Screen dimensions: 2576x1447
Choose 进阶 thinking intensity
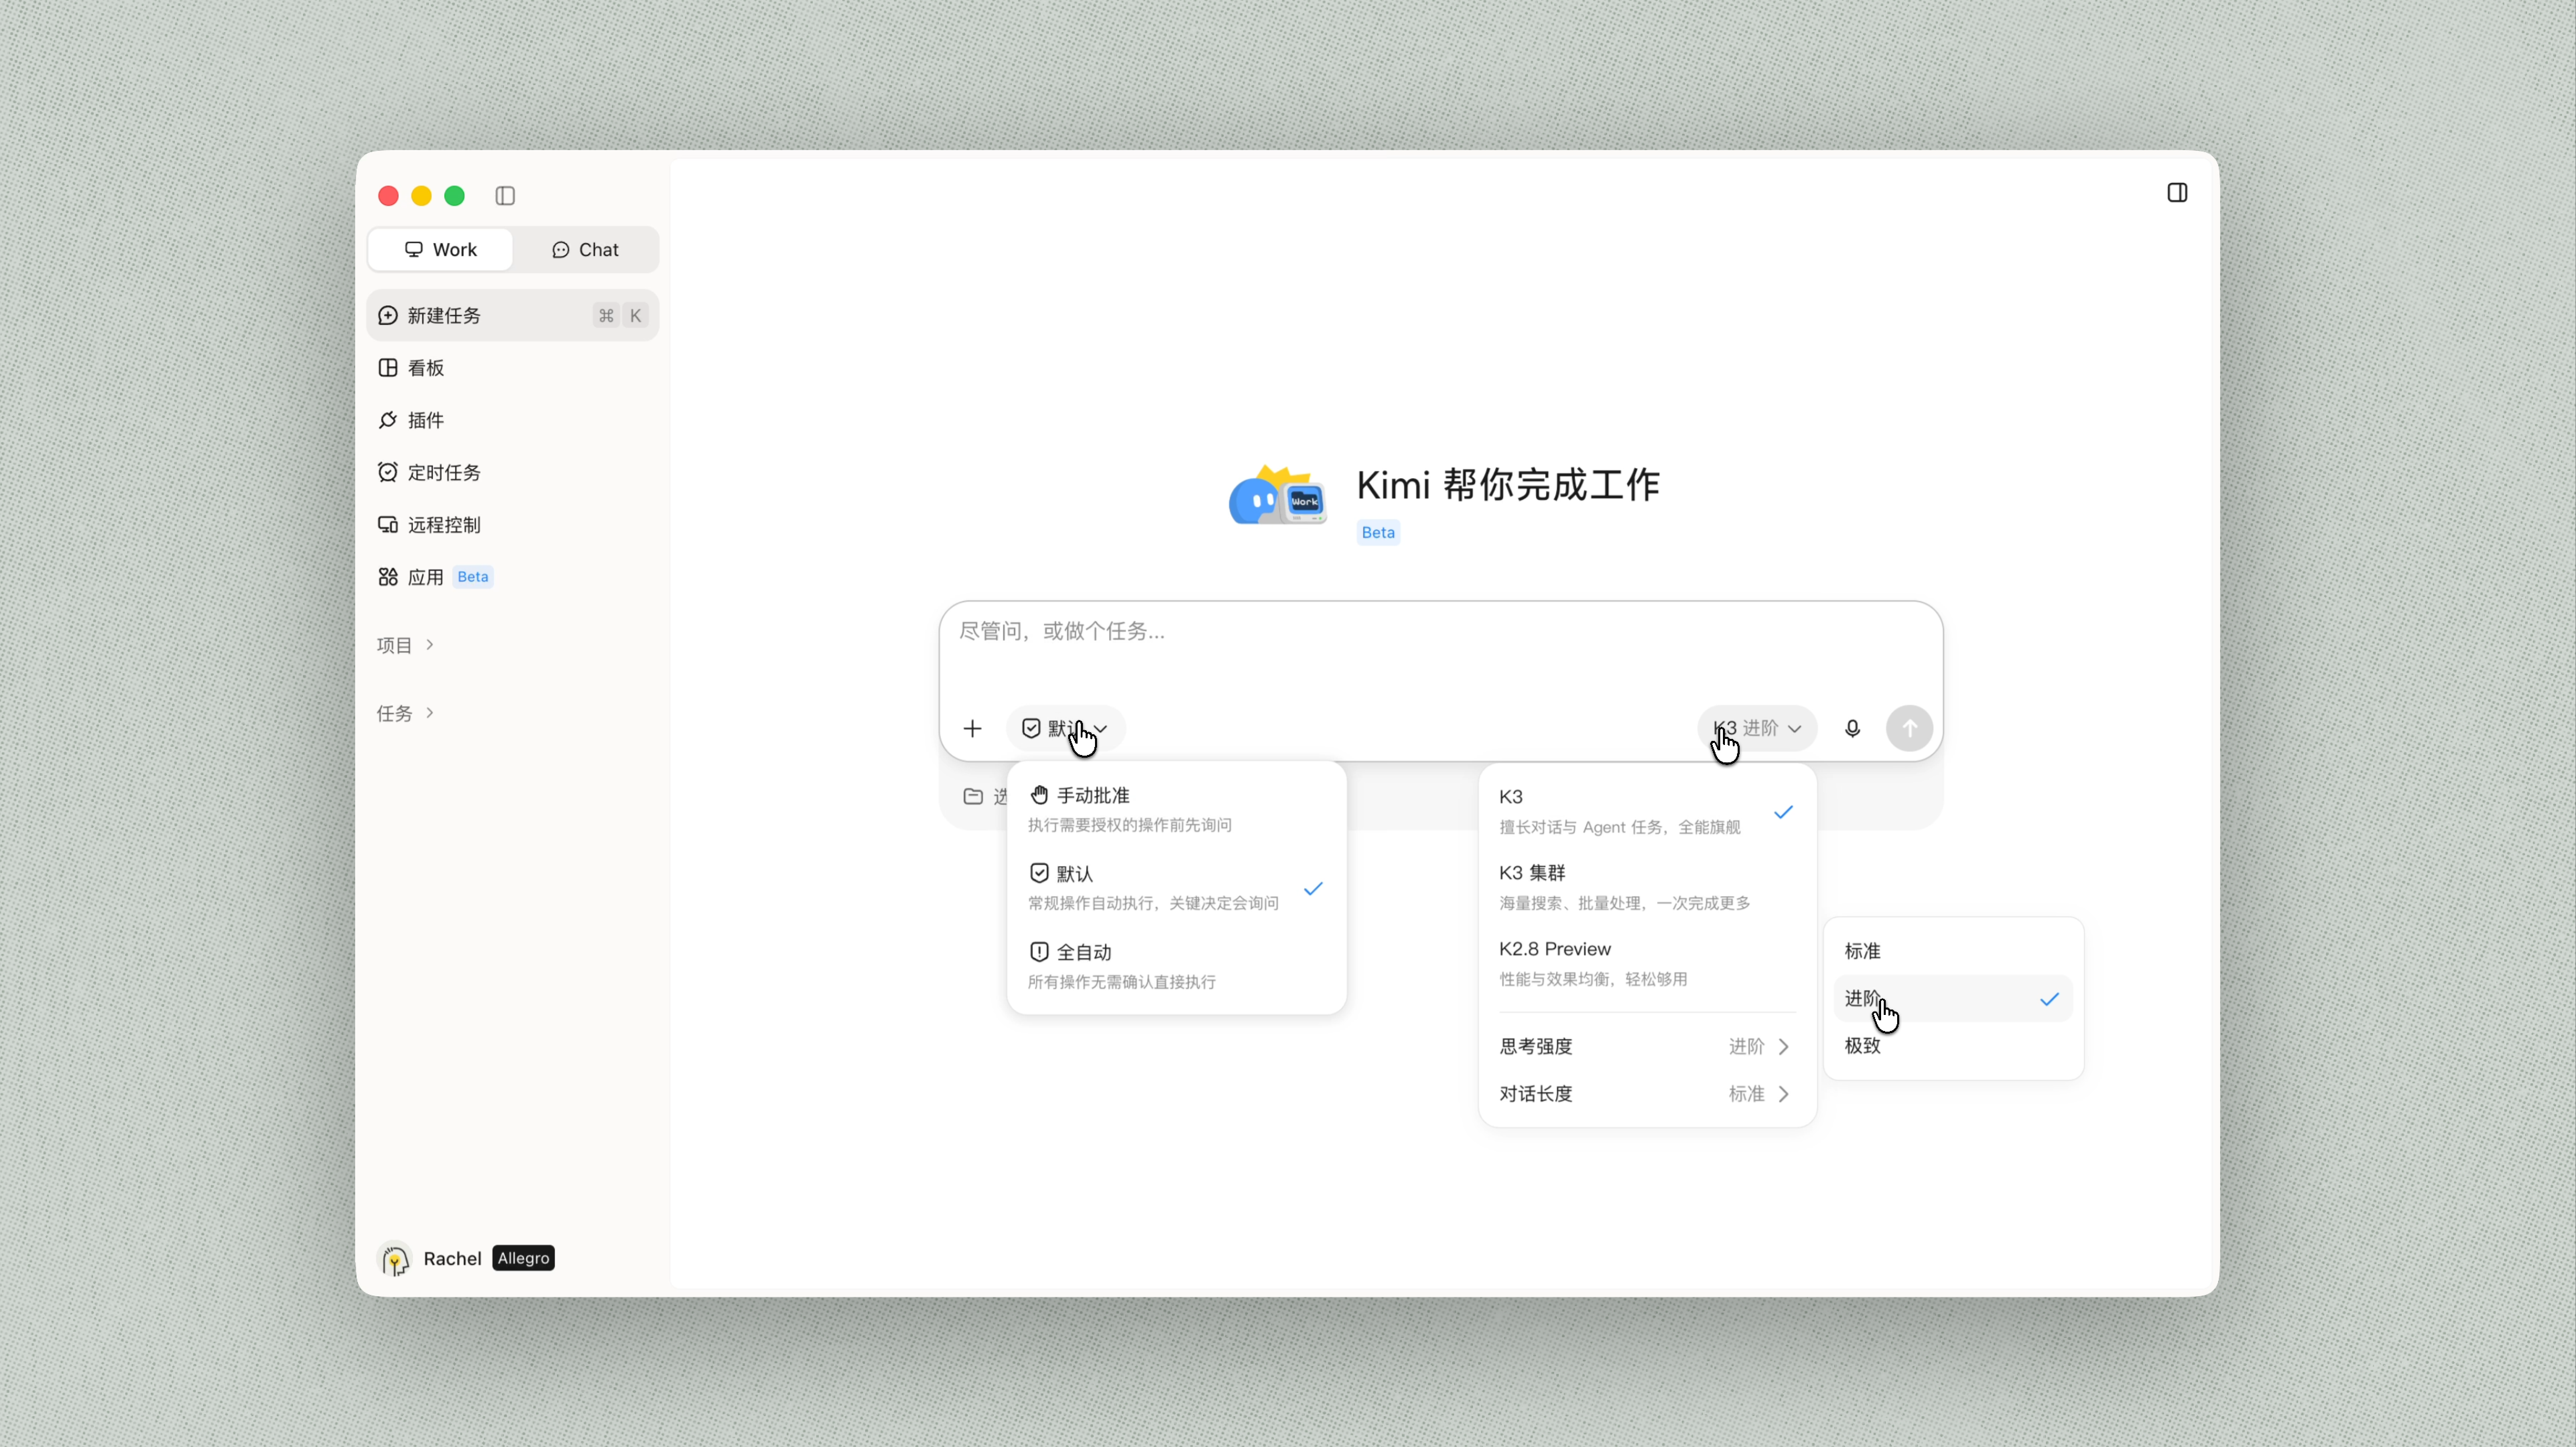pos(1953,999)
